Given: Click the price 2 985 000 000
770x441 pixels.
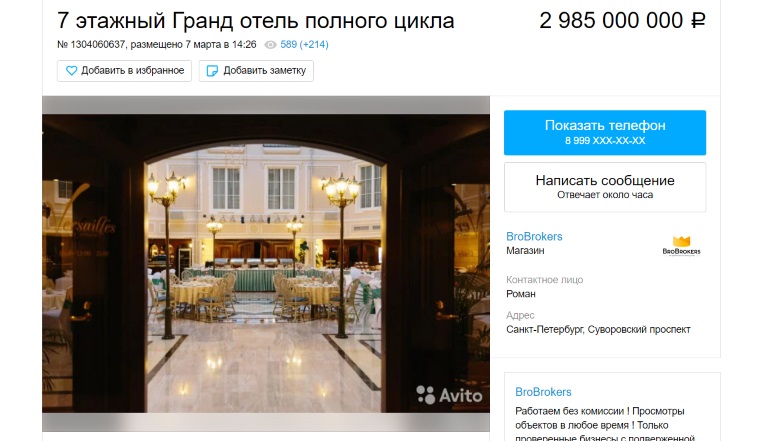Looking at the screenshot, I should click(611, 21).
